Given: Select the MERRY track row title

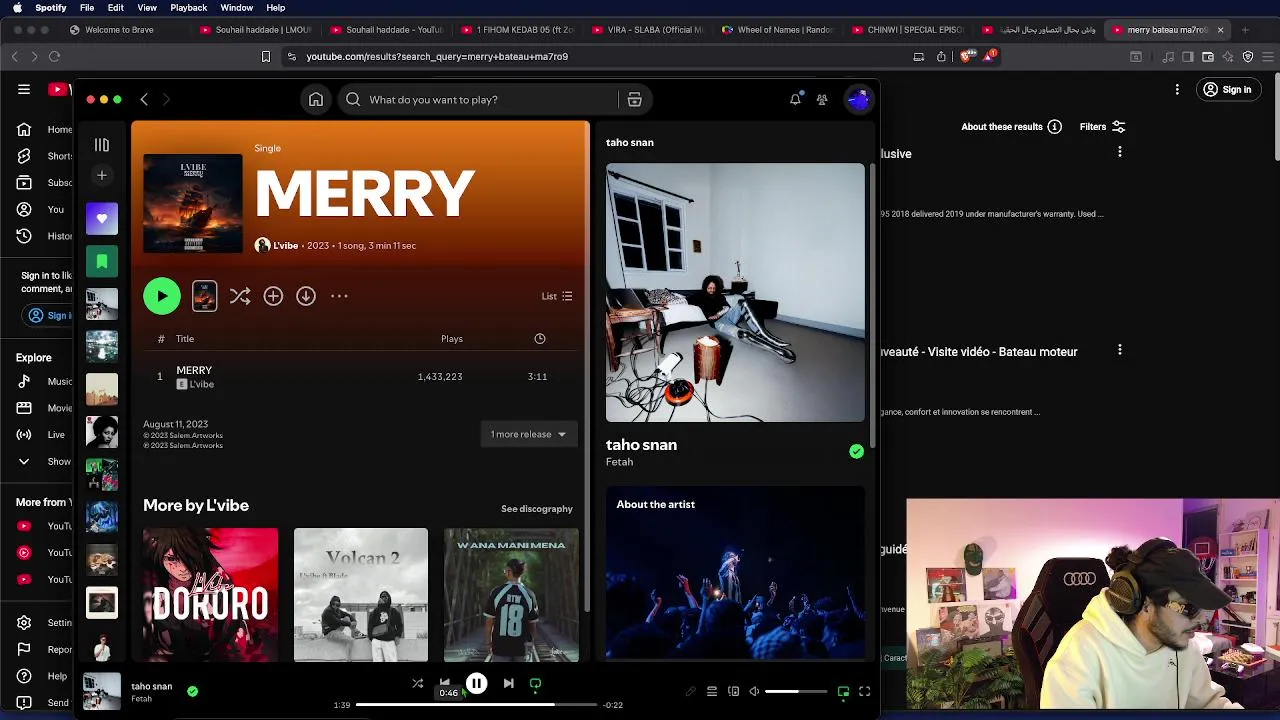Looking at the screenshot, I should pyautogui.click(x=194, y=370).
